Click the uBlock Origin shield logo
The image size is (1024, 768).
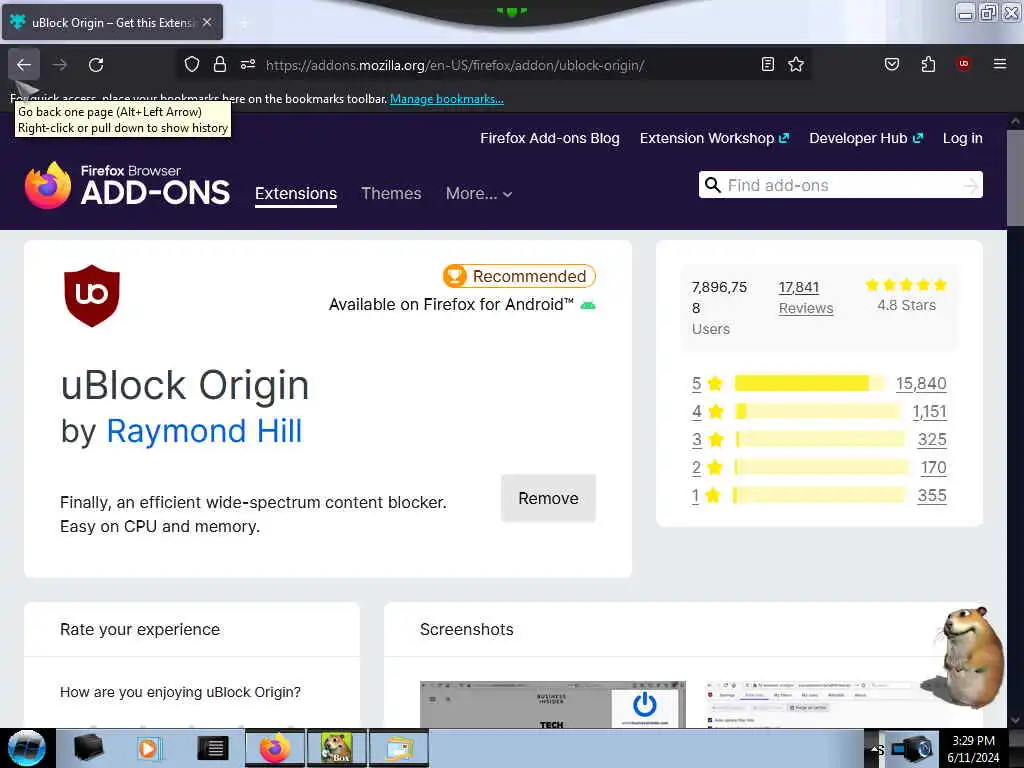click(92, 296)
